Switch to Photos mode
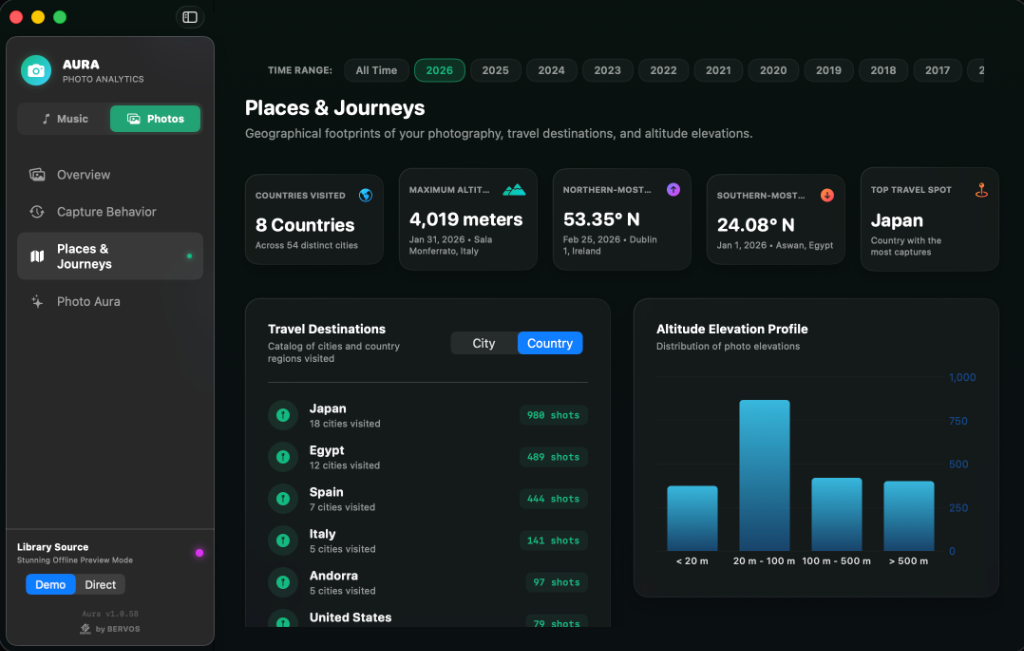This screenshot has height=651, width=1024. tap(155, 119)
